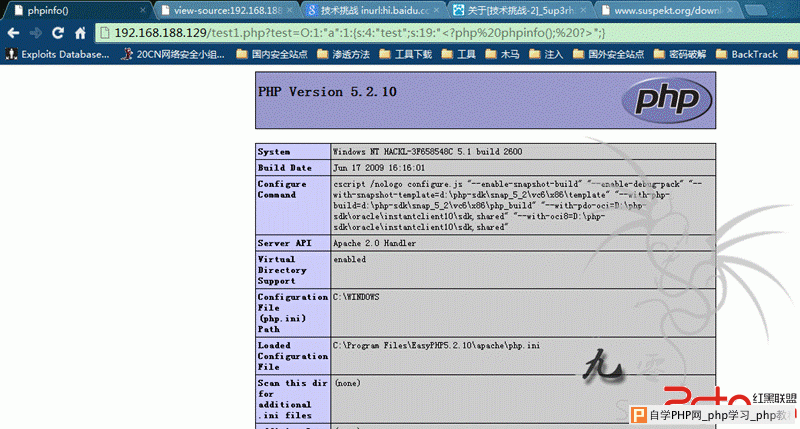
Task: Click the EasyPHP5.2.10 apache php.ini path
Action: [x=436, y=345]
